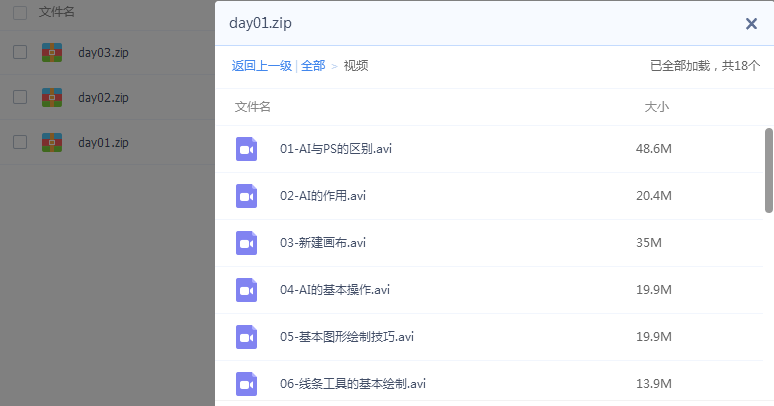The image size is (774, 406).
Task: Click video icon for 06-线条工具的基本绘制.avi
Action: 246,384
